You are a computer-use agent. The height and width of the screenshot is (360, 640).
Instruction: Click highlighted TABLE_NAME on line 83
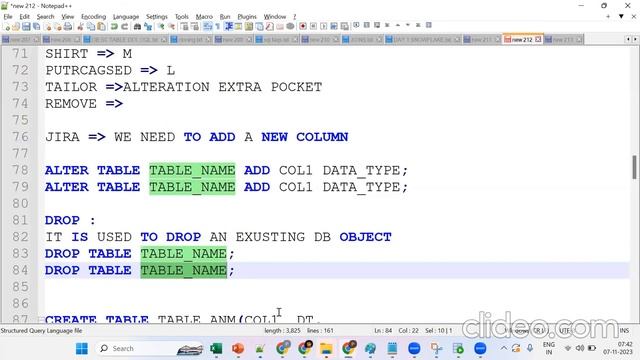184,253
